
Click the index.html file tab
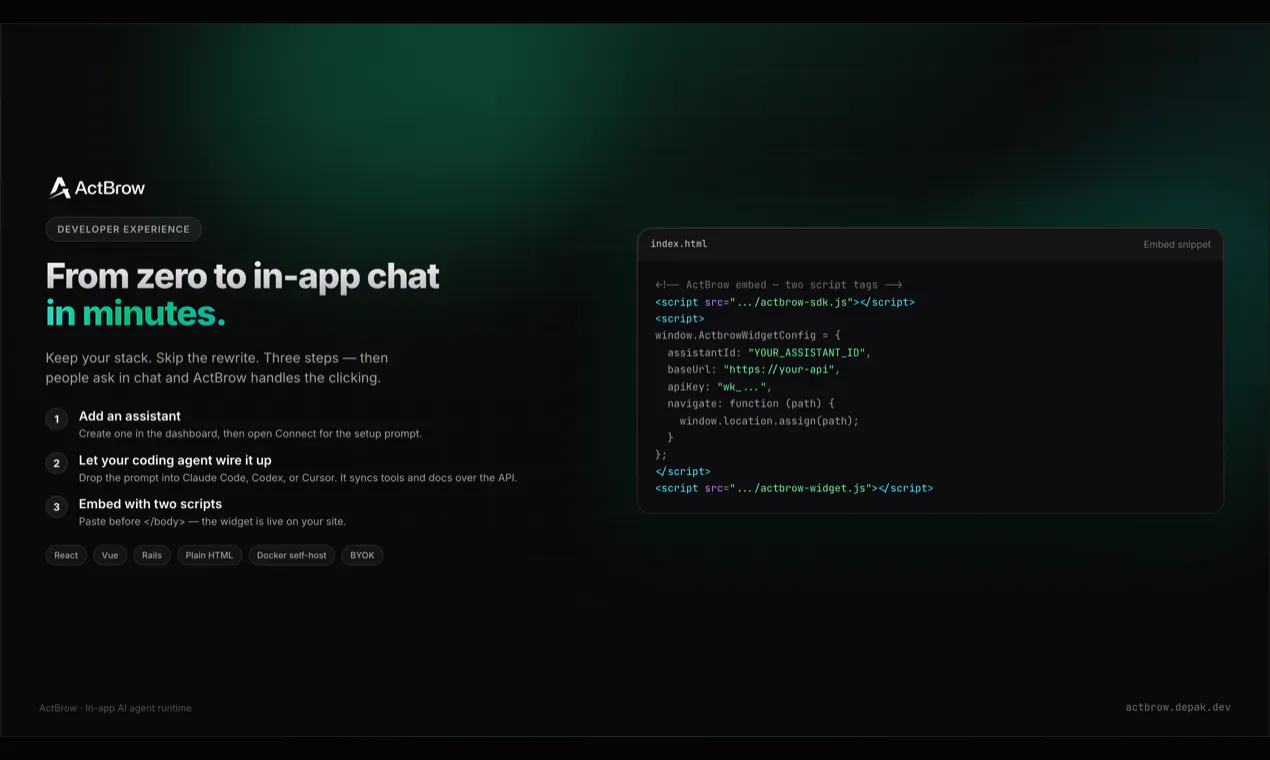(679, 244)
